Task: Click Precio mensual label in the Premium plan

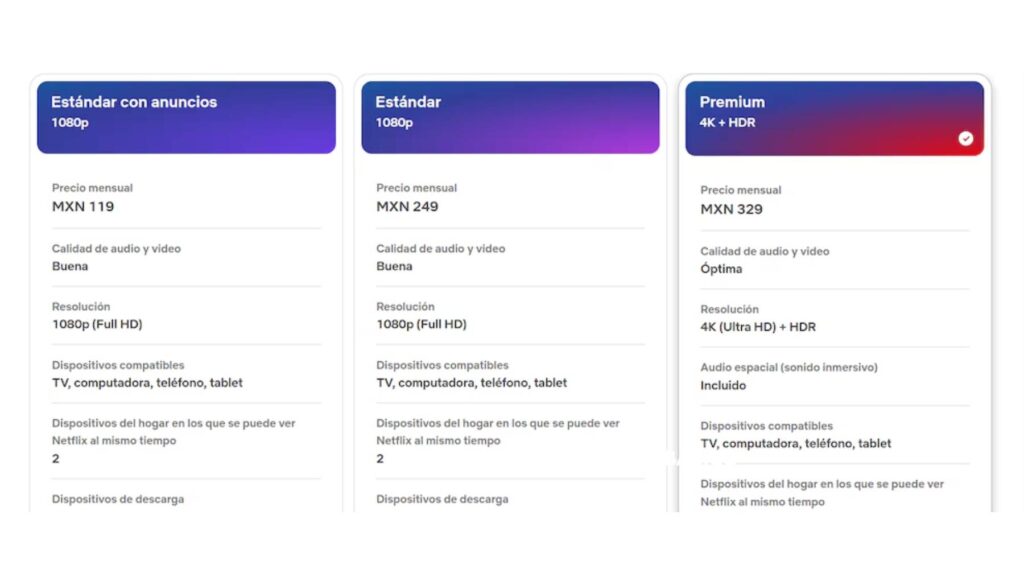Action: click(x=741, y=190)
